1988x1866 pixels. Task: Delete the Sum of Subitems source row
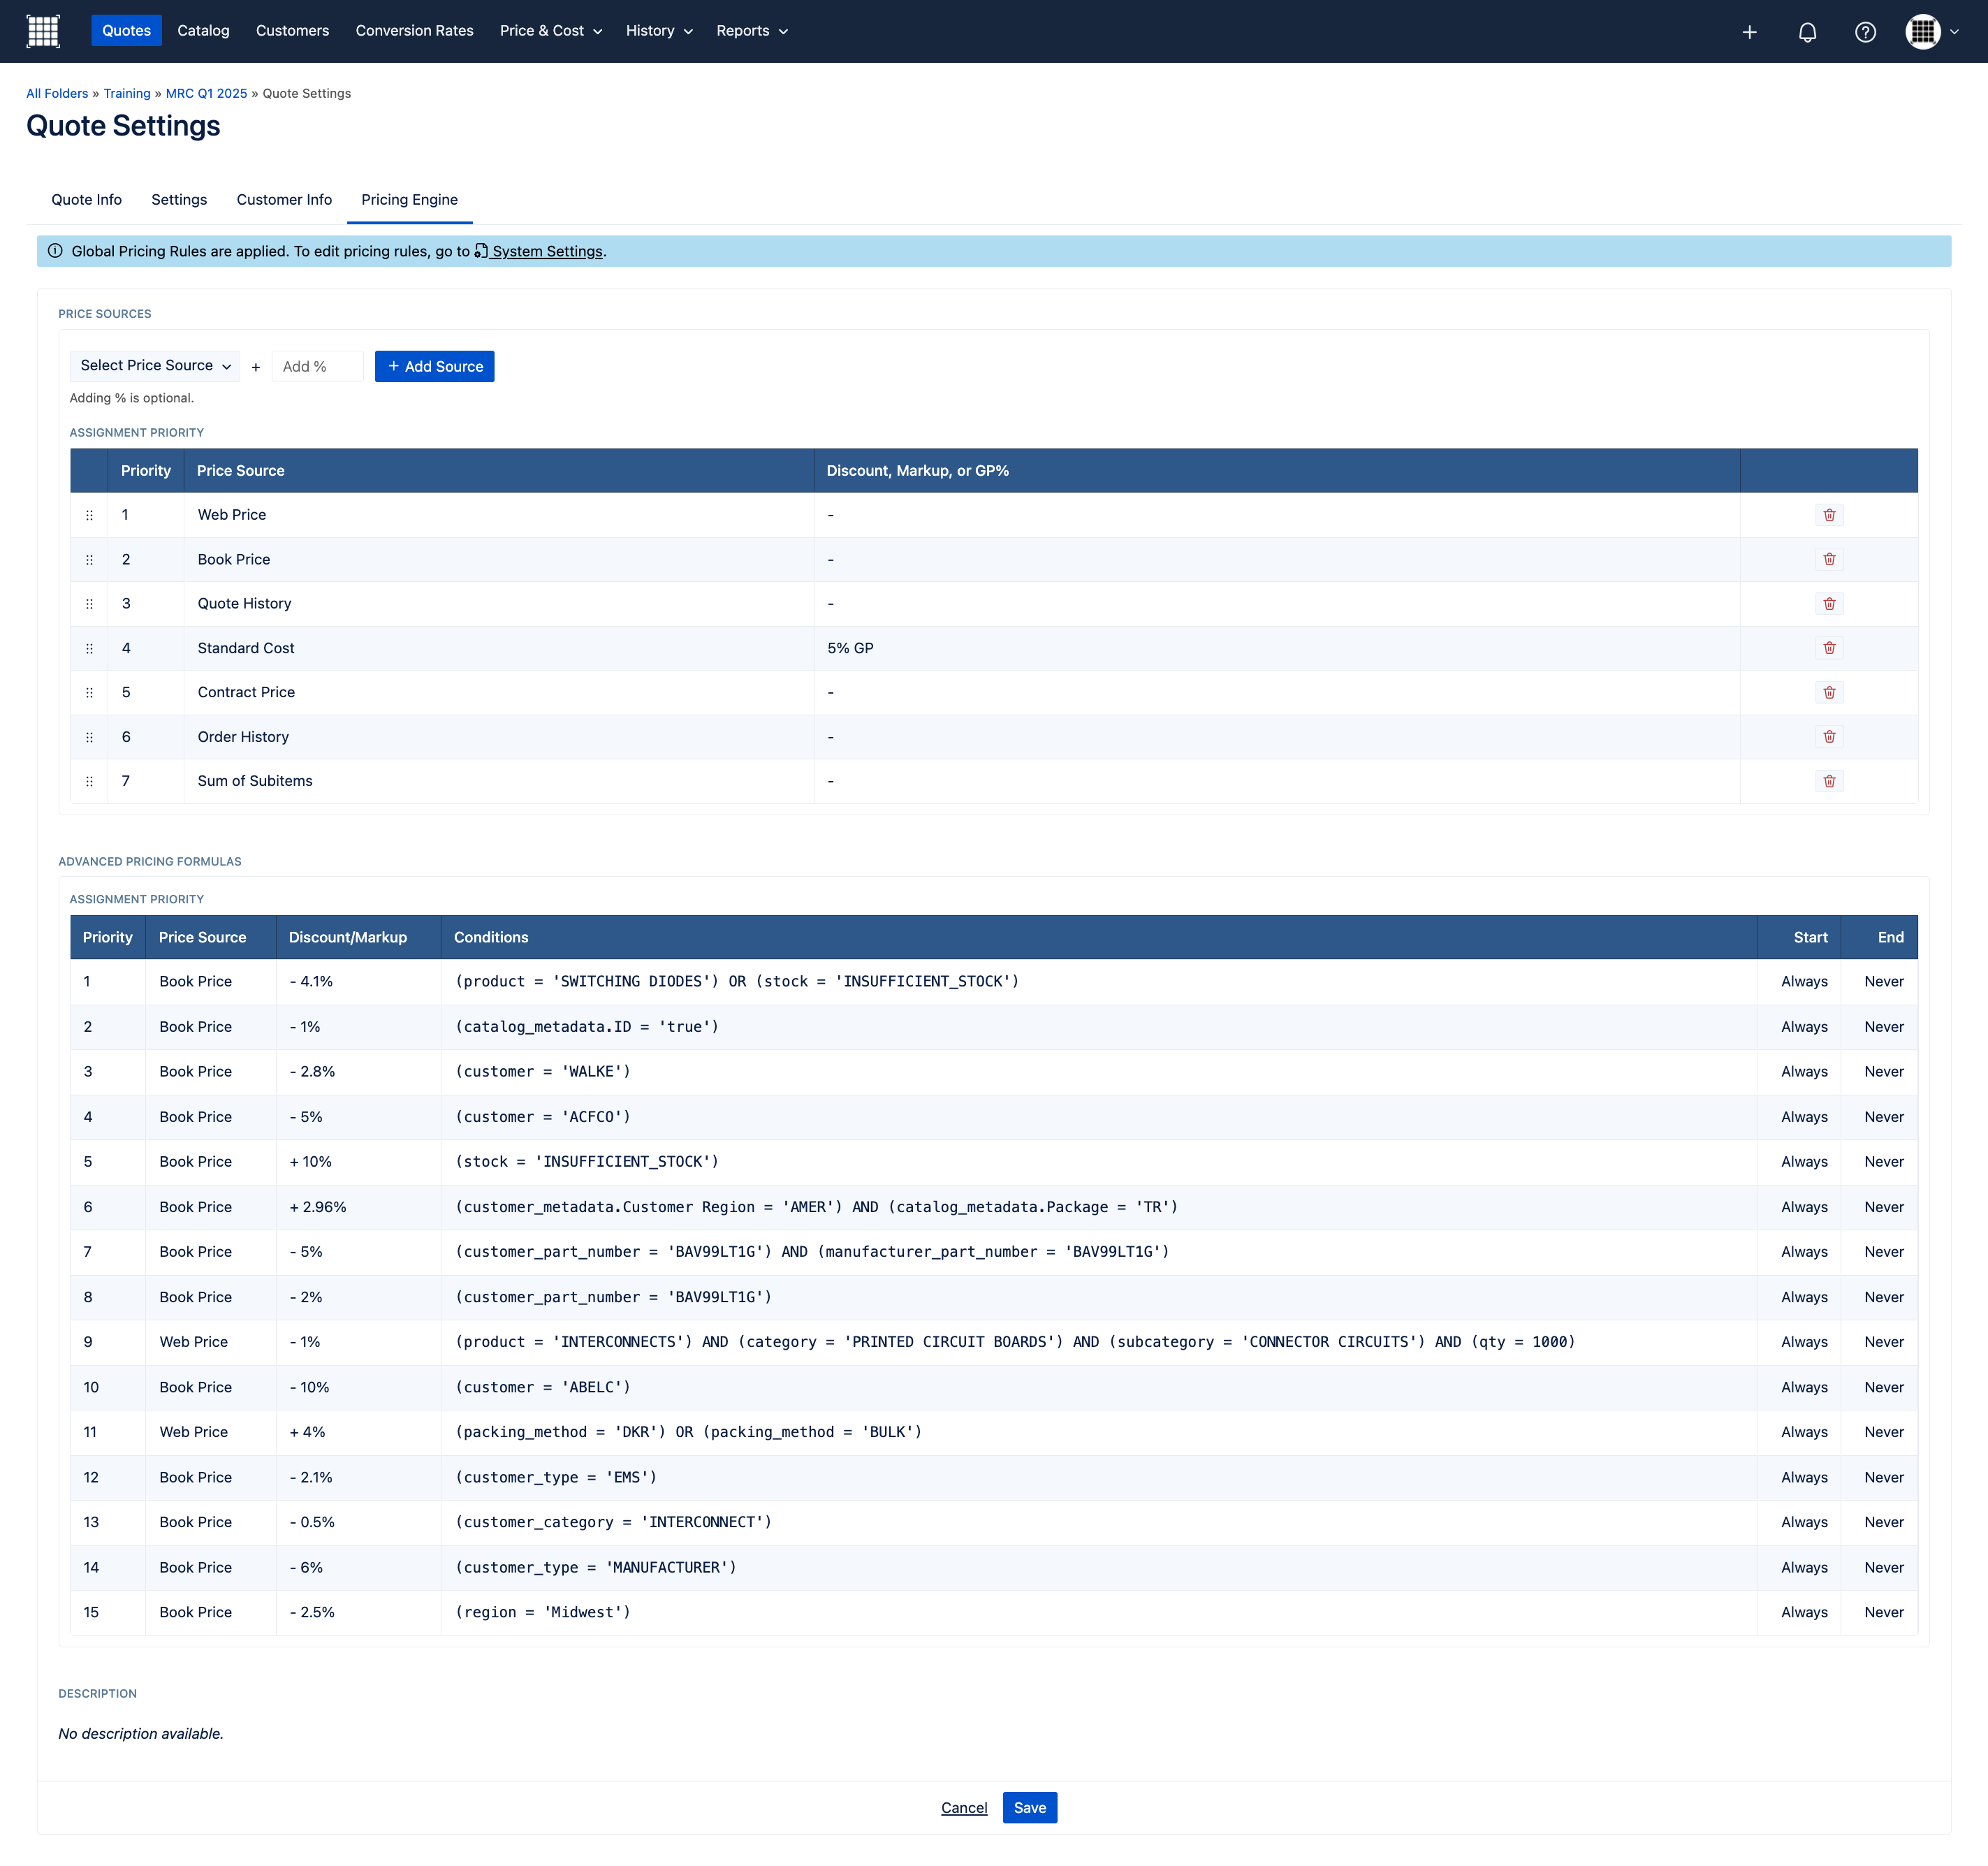1829,781
